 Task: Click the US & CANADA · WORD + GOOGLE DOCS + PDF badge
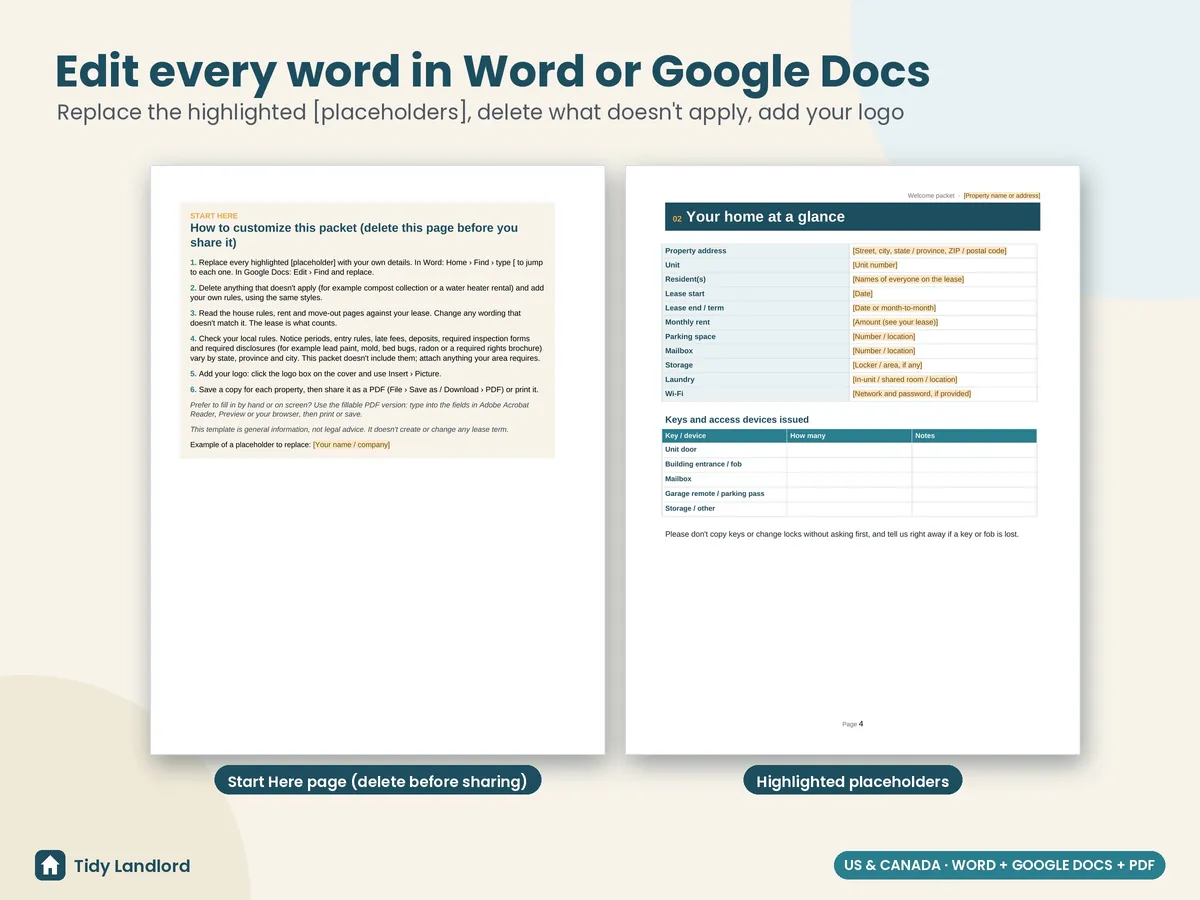999,865
